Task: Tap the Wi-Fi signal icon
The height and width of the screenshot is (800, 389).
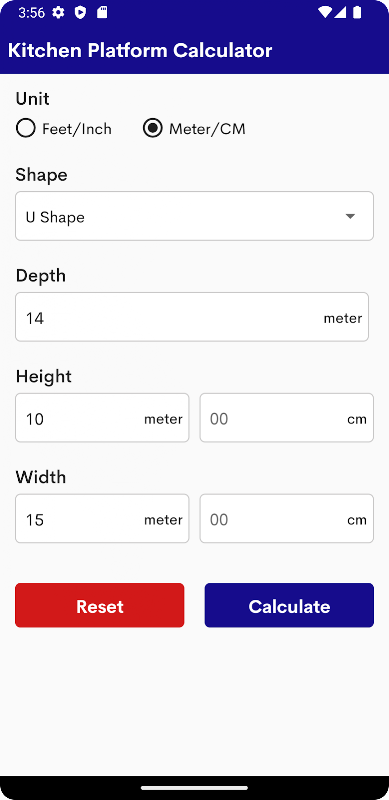Action: tap(324, 13)
